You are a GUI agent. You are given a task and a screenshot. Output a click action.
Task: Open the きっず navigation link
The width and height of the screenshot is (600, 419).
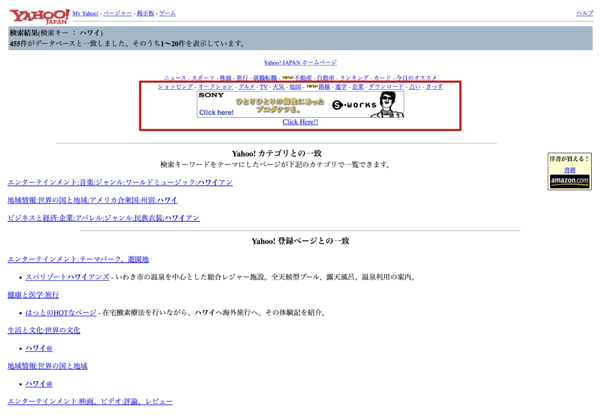[x=434, y=87]
